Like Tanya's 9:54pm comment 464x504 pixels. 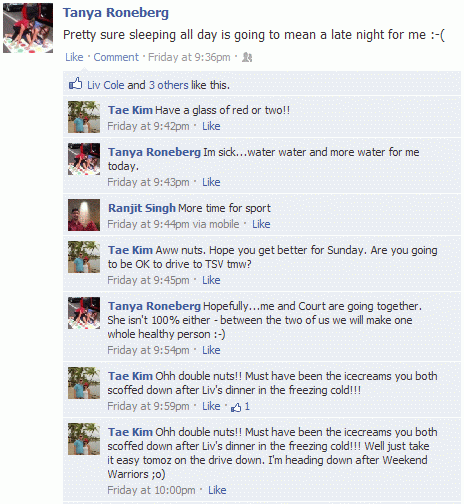(211, 350)
